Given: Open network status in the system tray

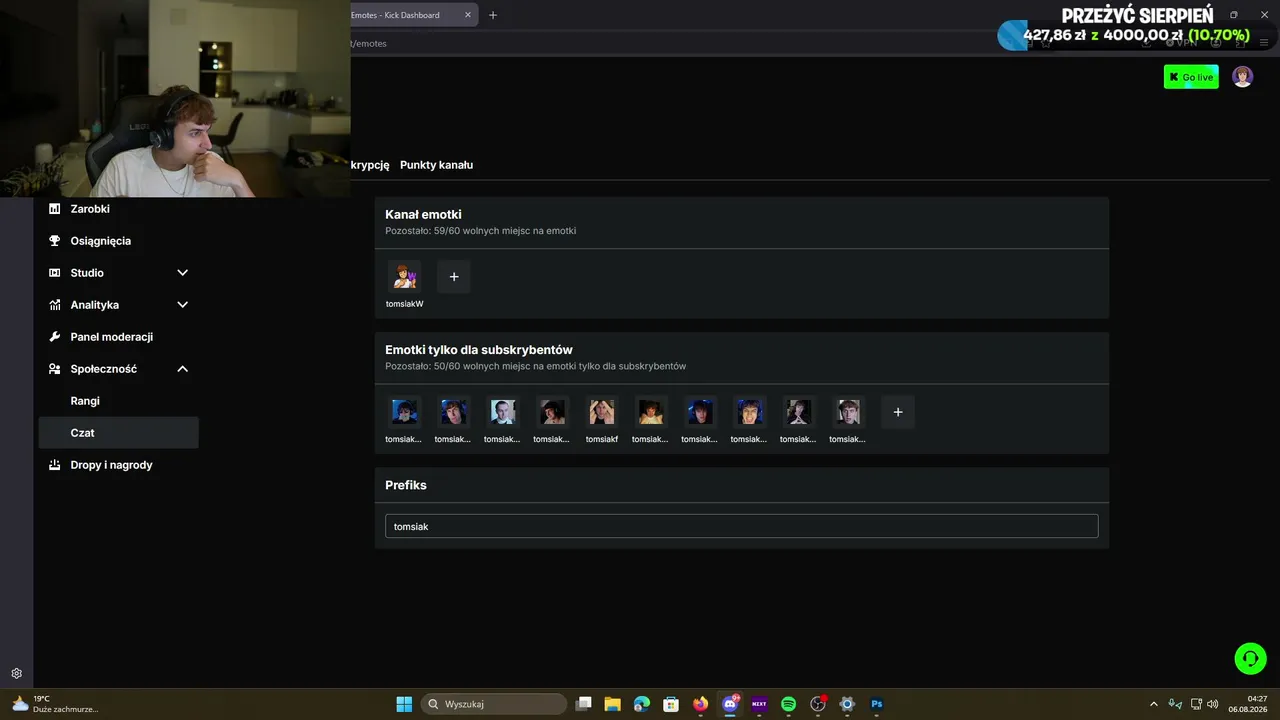Looking at the screenshot, I should point(1196,704).
